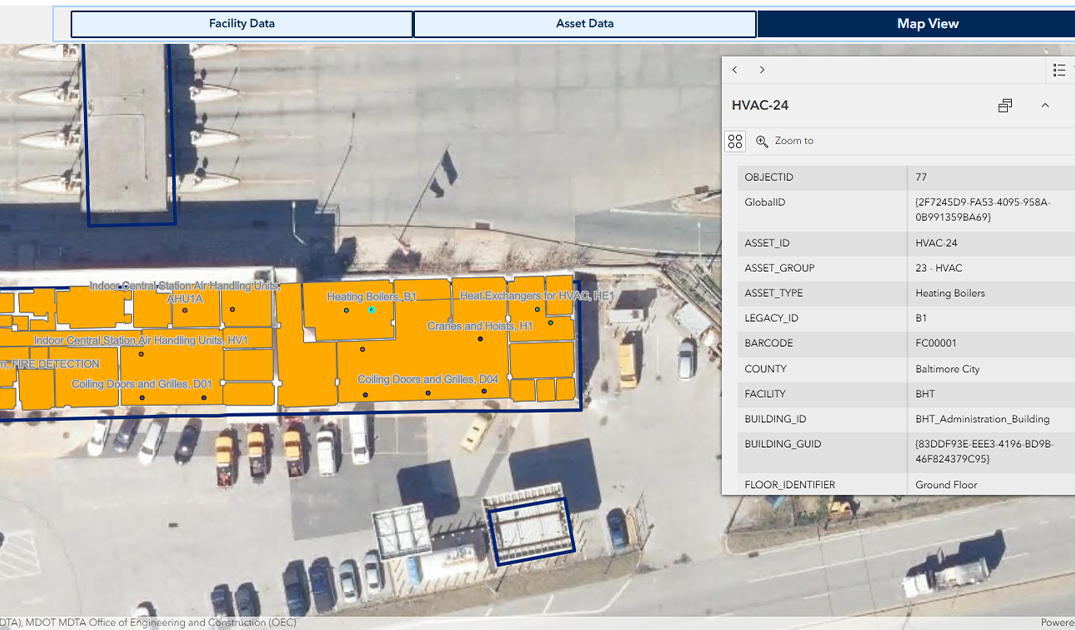Viewport: 1075px width, 630px height.
Task: Click Coiling Doors and Grilles, D01 label
Action: coord(142,384)
